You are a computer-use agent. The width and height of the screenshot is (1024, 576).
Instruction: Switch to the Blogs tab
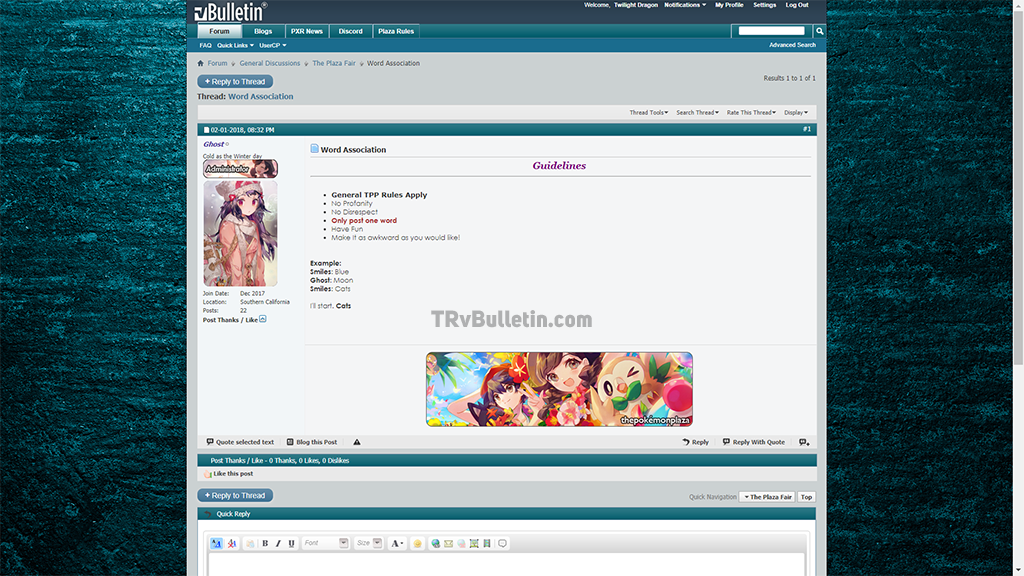point(262,31)
